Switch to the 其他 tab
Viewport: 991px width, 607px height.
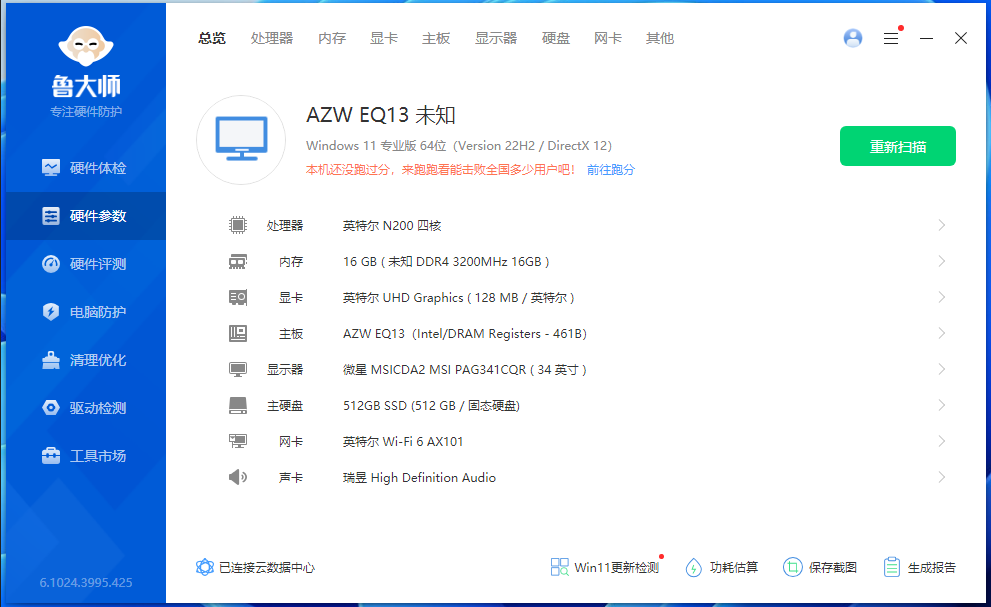660,39
